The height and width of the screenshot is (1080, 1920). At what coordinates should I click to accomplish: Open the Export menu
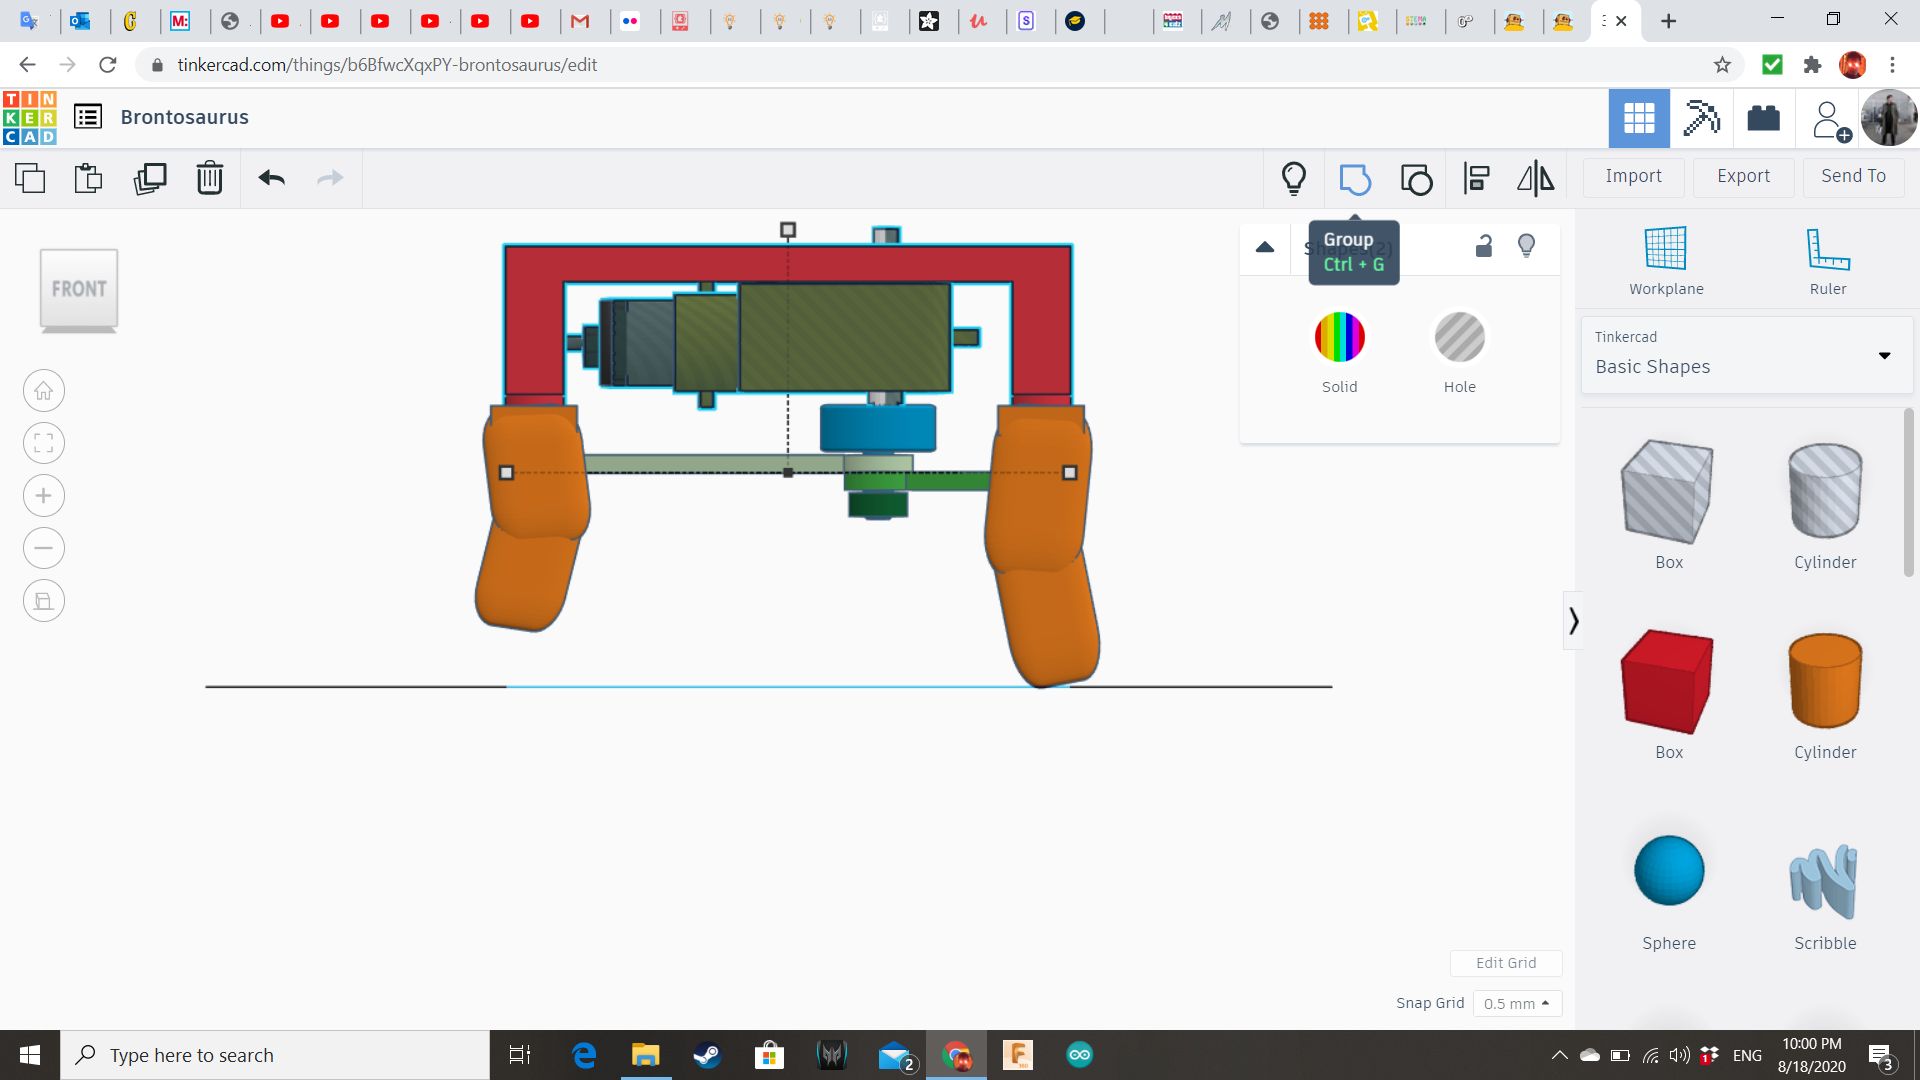pyautogui.click(x=1743, y=176)
